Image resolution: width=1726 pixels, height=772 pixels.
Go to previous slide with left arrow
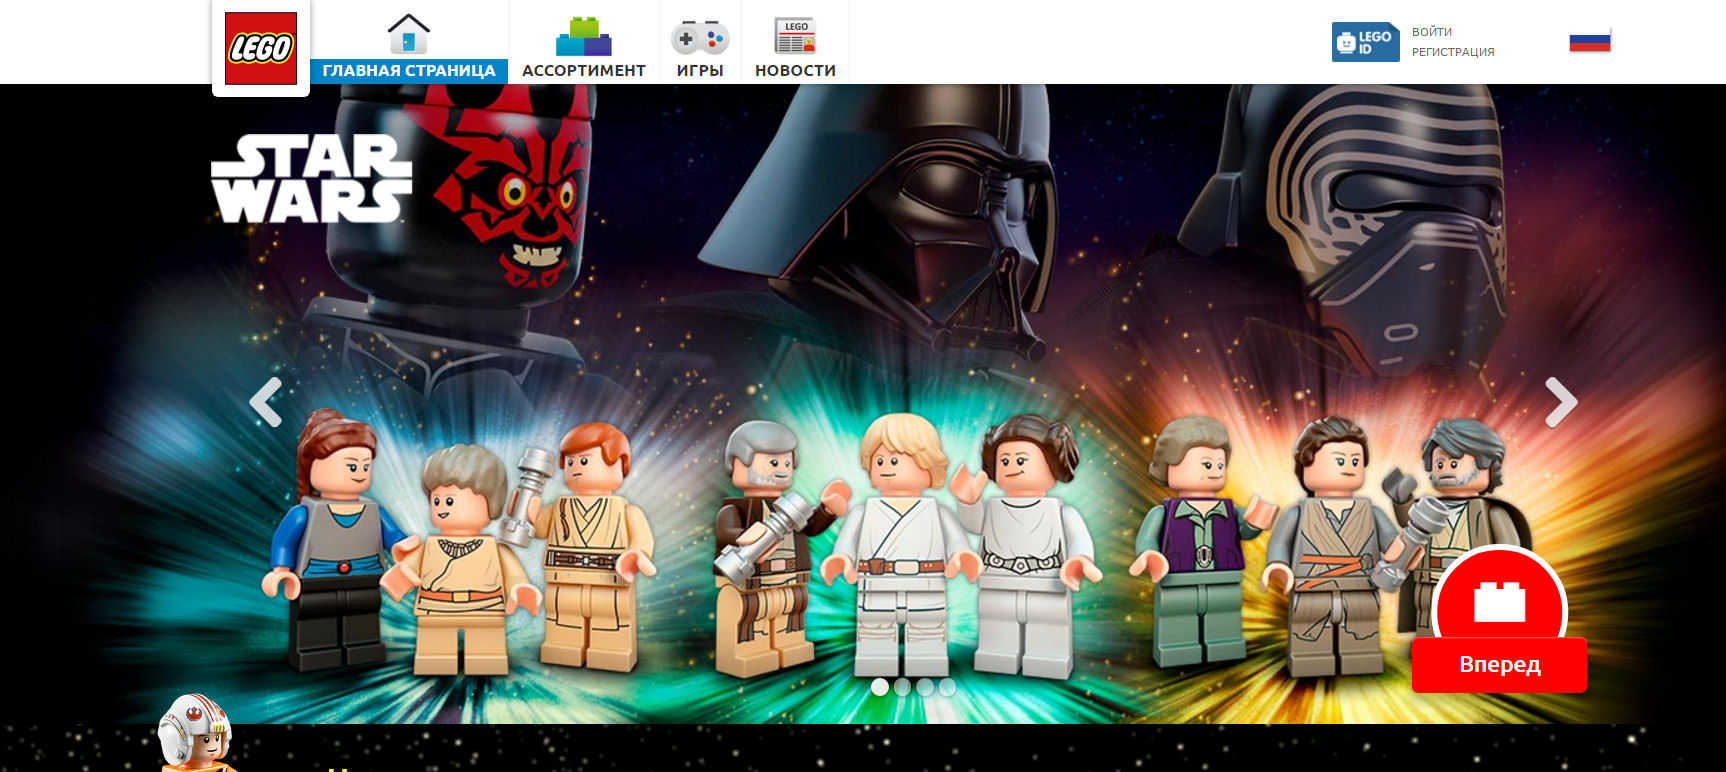(x=265, y=402)
